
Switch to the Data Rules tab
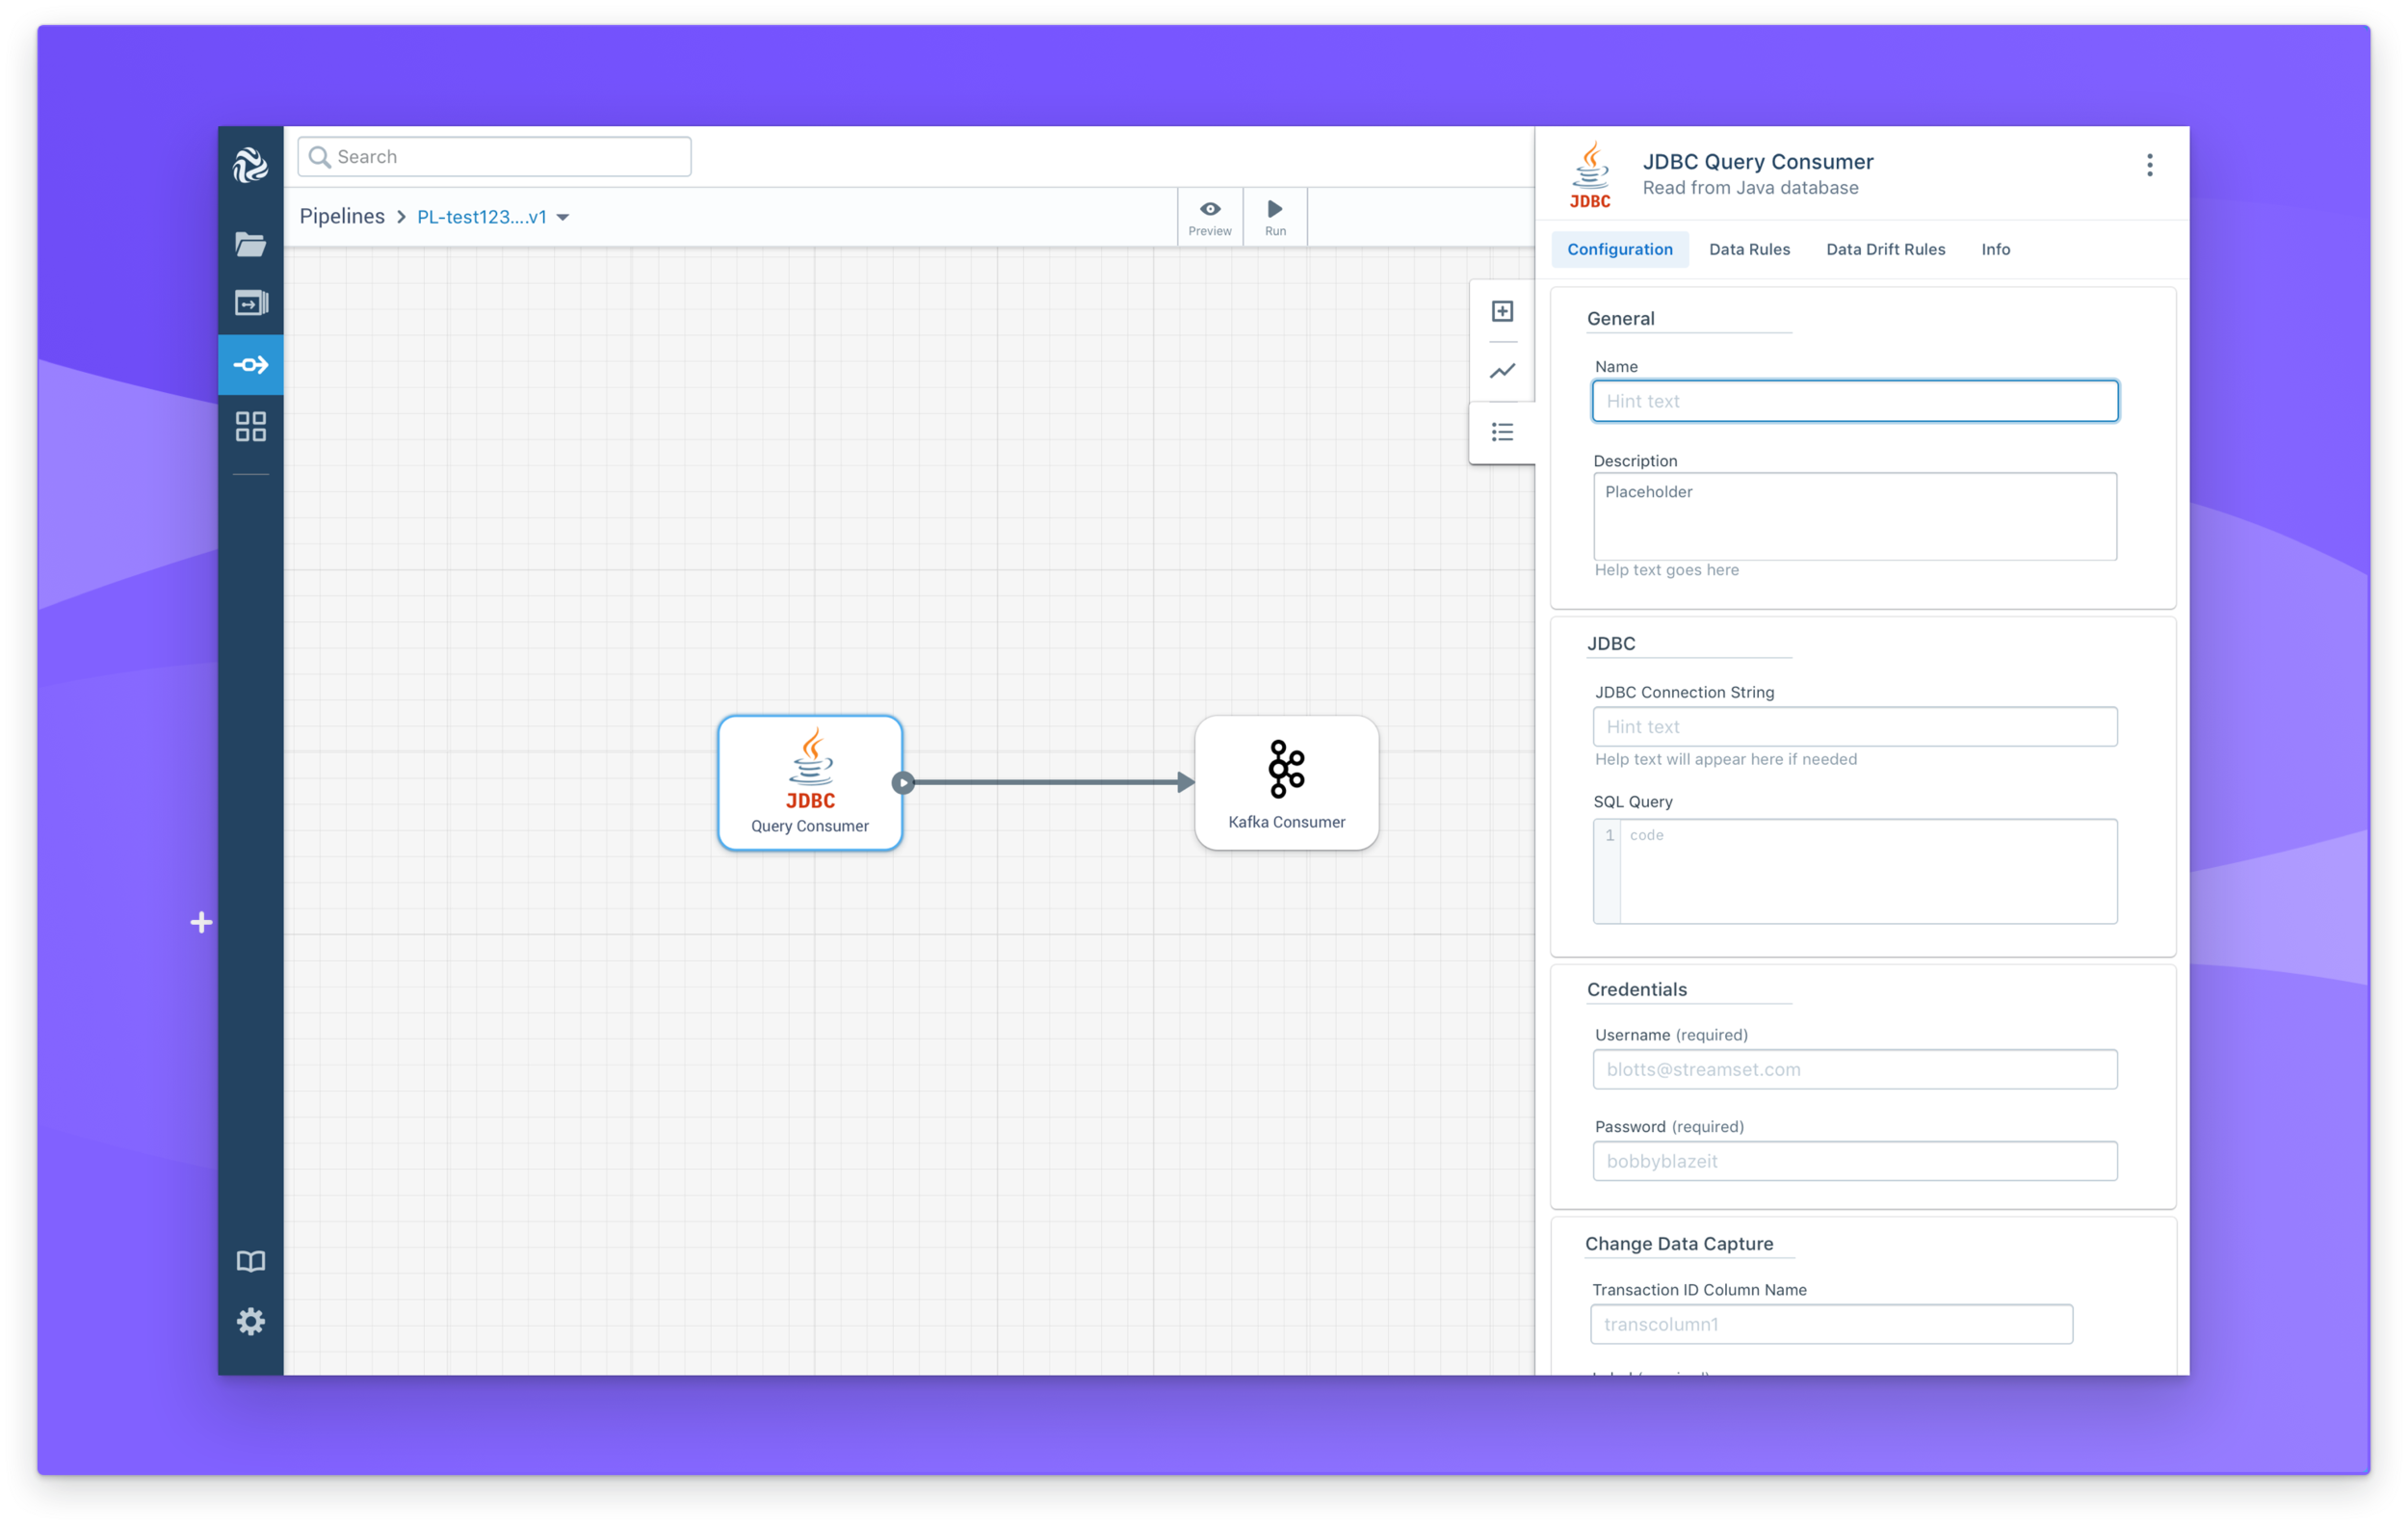point(1749,249)
